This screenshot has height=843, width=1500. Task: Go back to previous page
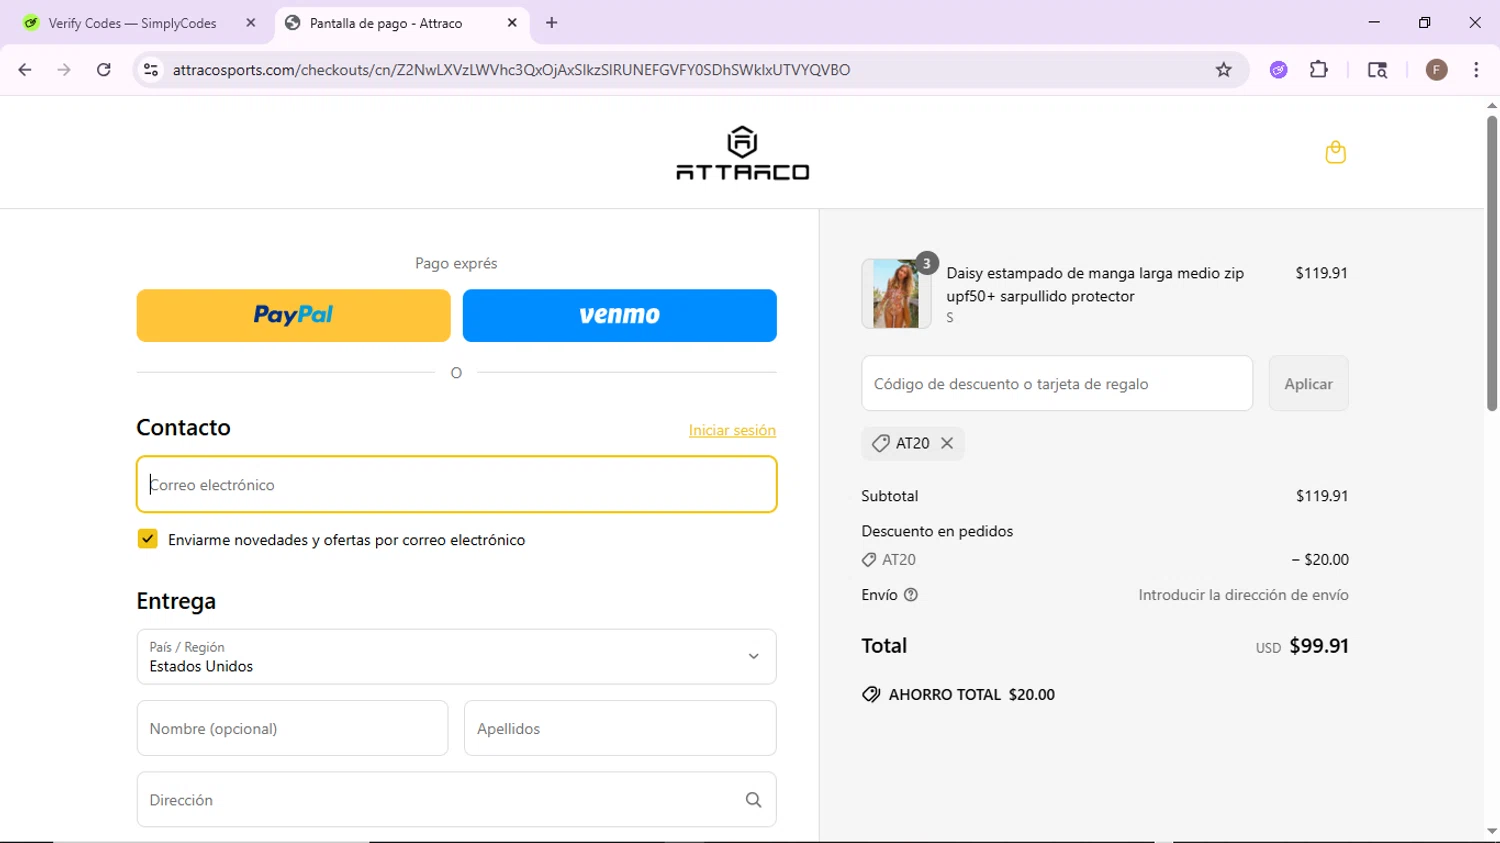click(x=25, y=70)
